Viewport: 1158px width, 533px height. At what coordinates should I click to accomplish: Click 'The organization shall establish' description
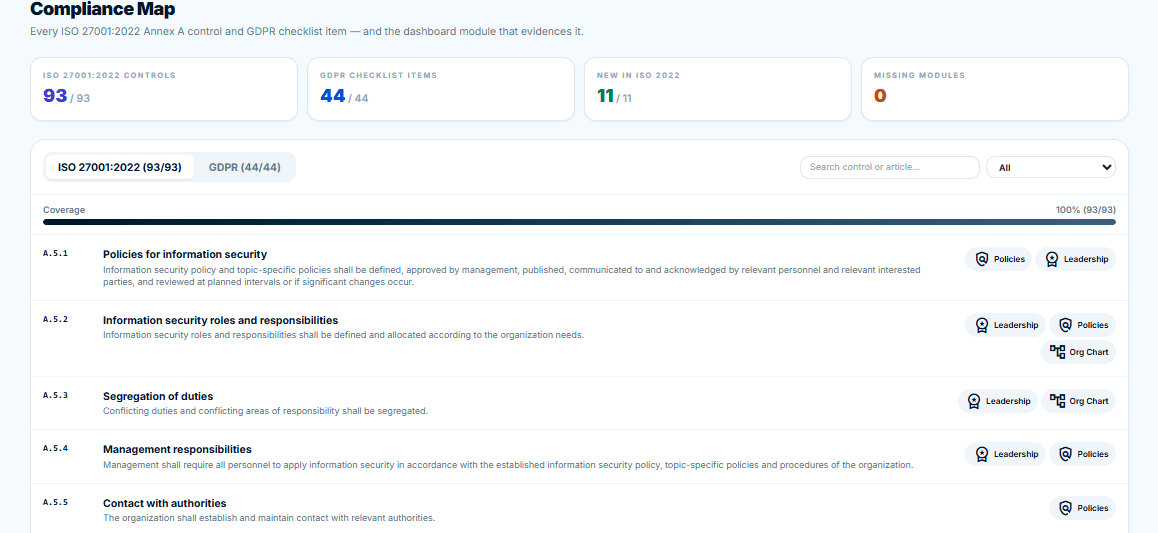(x=269, y=517)
